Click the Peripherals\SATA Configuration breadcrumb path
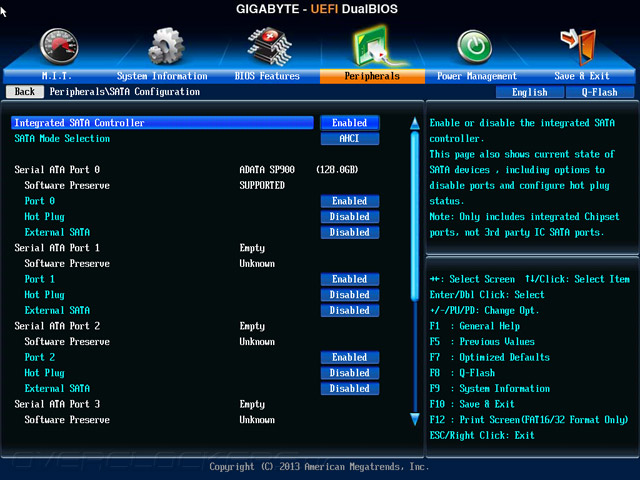This screenshot has width=640, height=480. pyautogui.click(x=125, y=91)
